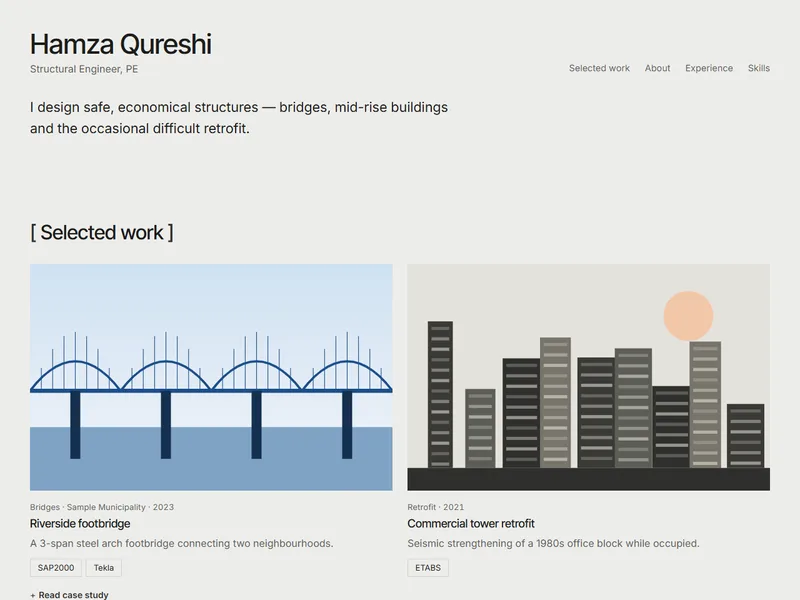Click the SAP2000 tag
The height and width of the screenshot is (600, 800).
(x=56, y=568)
